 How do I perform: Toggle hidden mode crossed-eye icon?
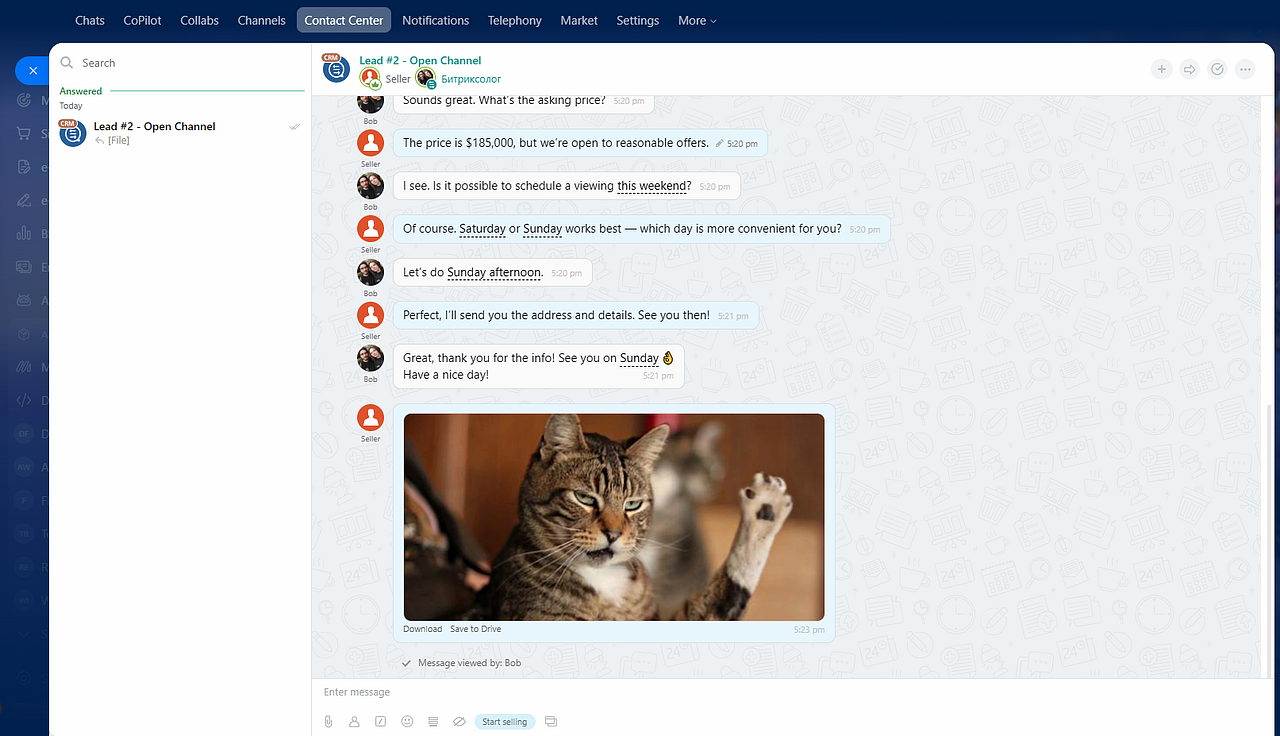(459, 721)
